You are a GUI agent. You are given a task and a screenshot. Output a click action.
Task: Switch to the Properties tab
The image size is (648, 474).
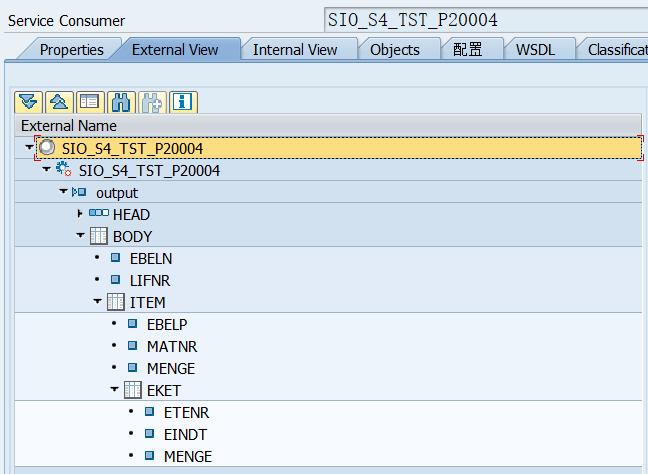coord(71,50)
